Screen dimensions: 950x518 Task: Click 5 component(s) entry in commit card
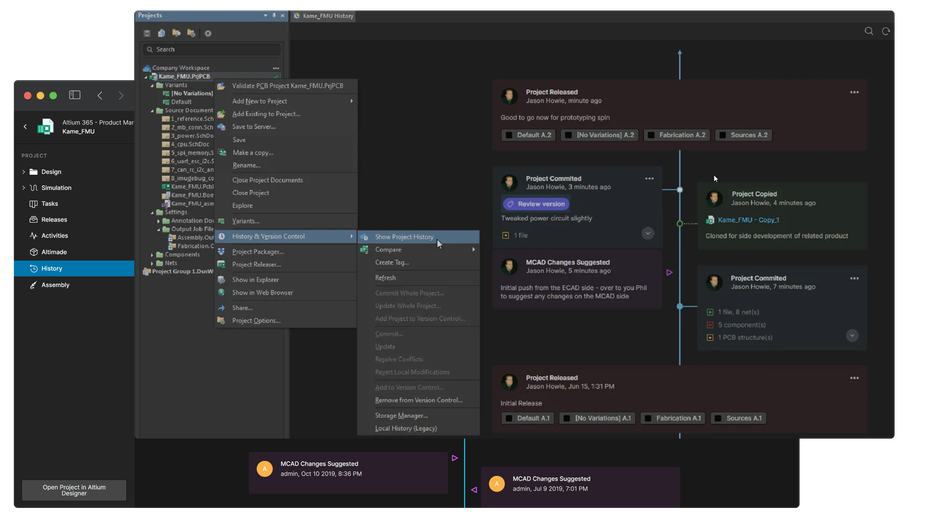736,325
